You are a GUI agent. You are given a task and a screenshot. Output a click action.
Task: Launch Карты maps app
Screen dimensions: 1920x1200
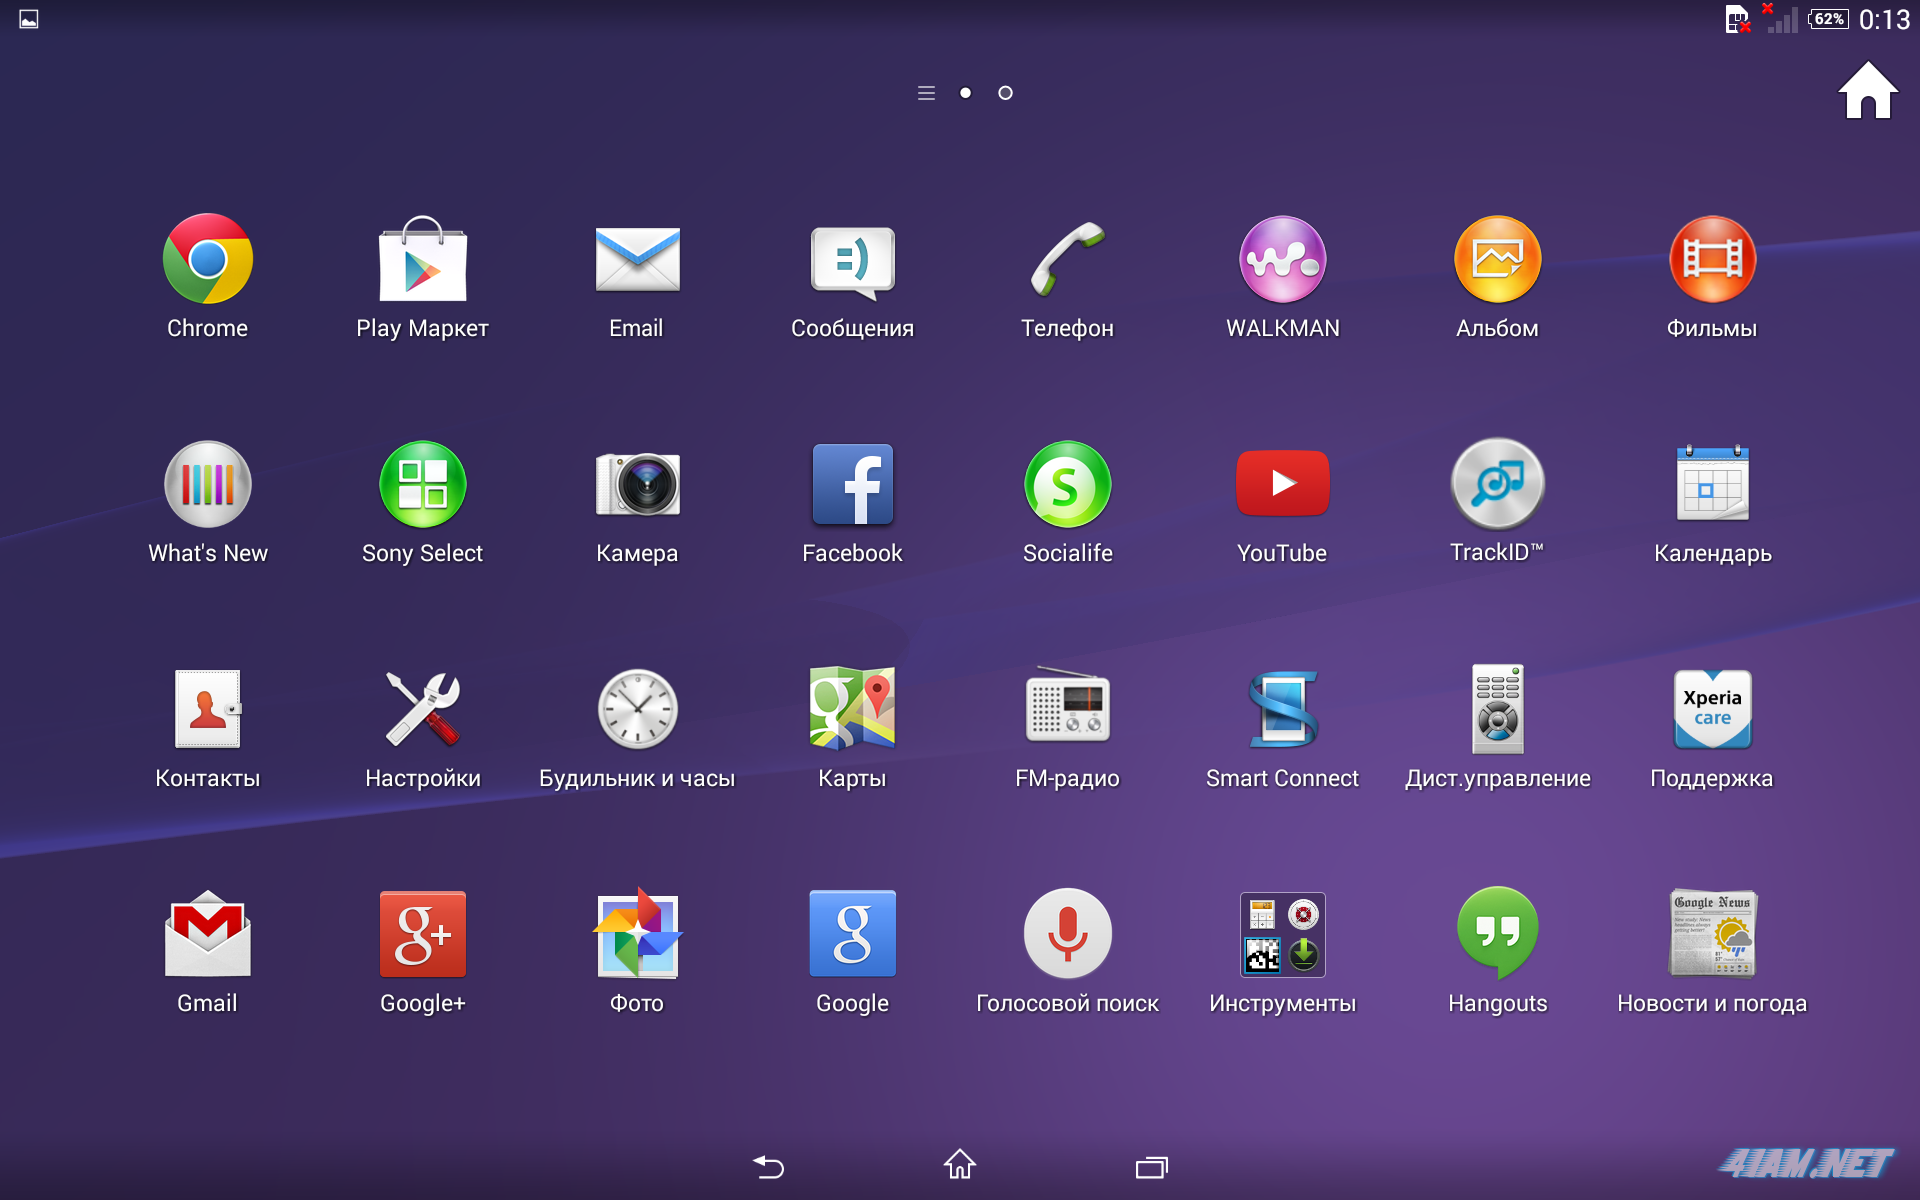click(852, 708)
